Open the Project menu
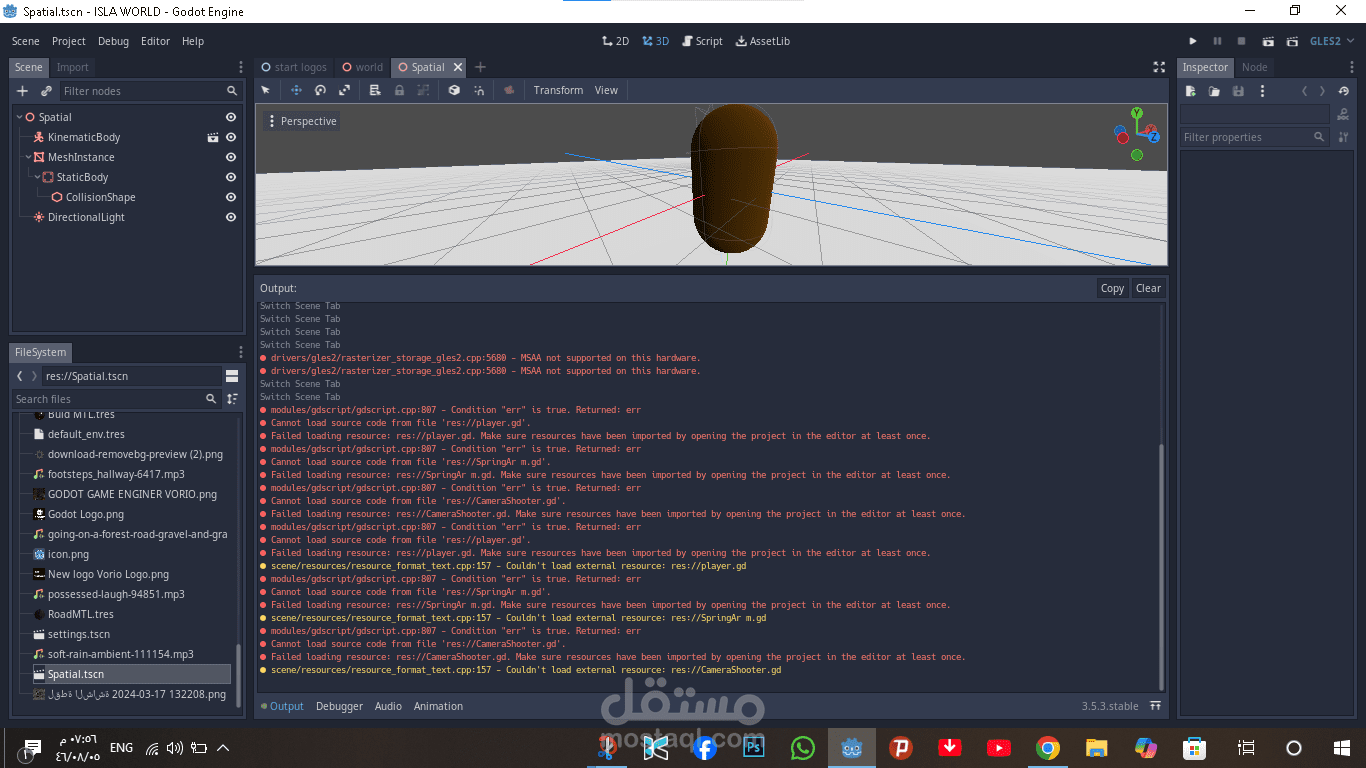 pos(69,41)
